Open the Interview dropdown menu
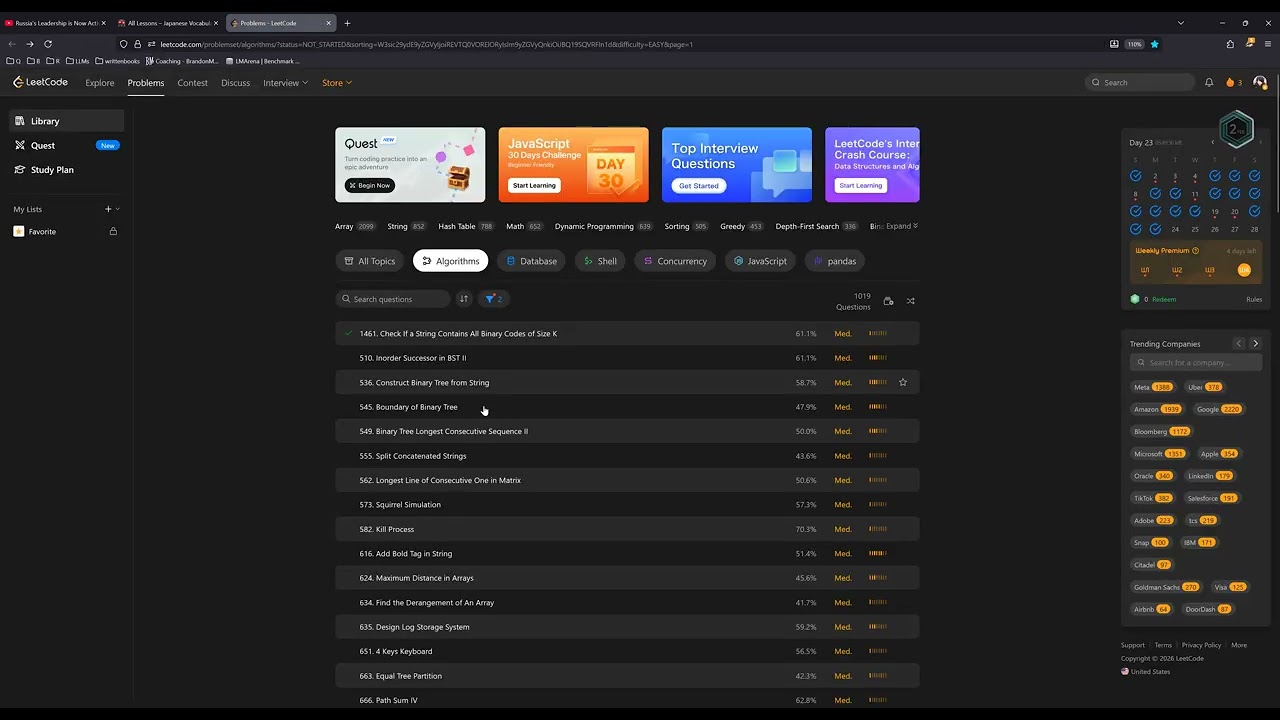This screenshot has width=1280, height=720. [285, 83]
